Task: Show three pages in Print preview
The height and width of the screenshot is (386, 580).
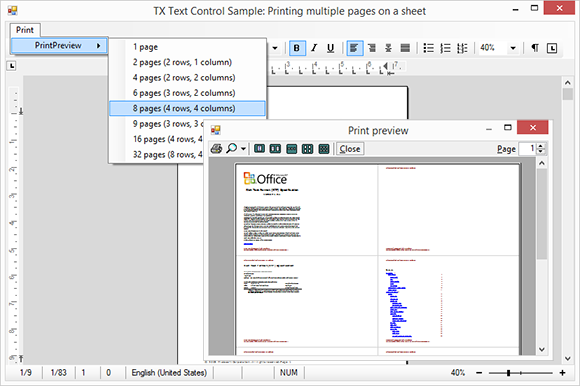Action: coord(291,149)
